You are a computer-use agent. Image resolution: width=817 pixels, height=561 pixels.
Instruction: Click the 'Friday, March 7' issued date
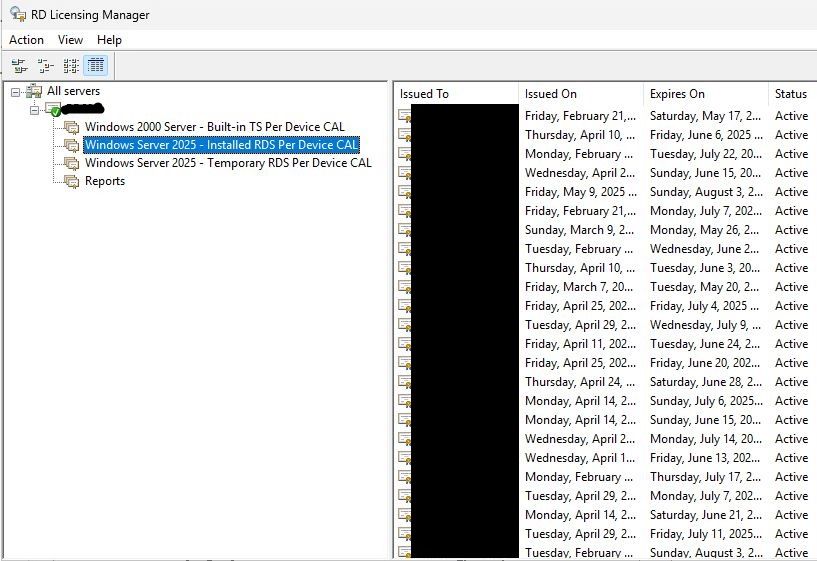[x=579, y=287]
